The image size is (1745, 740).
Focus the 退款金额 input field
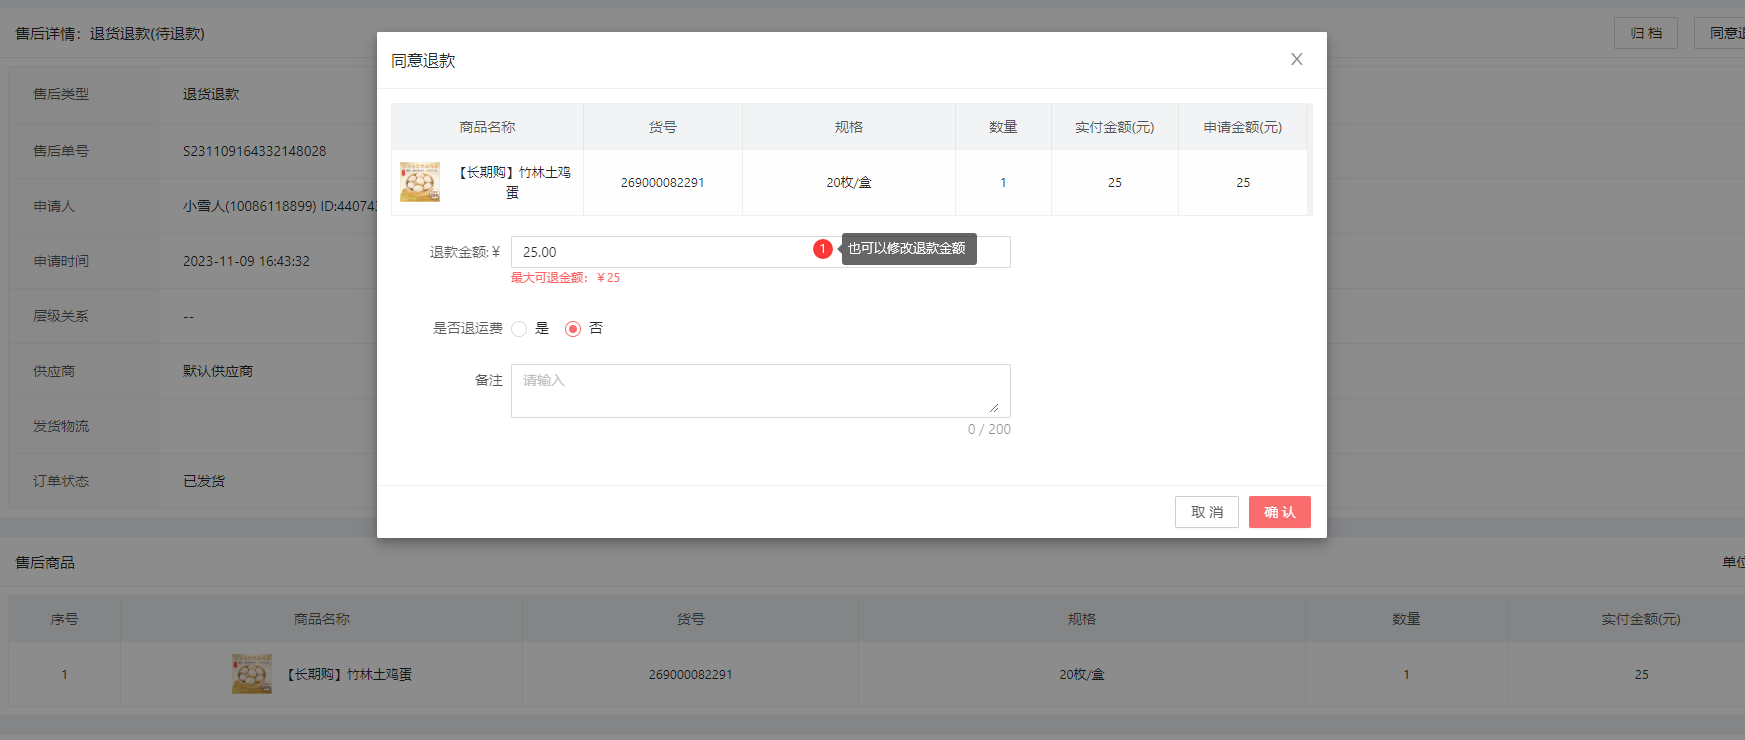click(660, 252)
